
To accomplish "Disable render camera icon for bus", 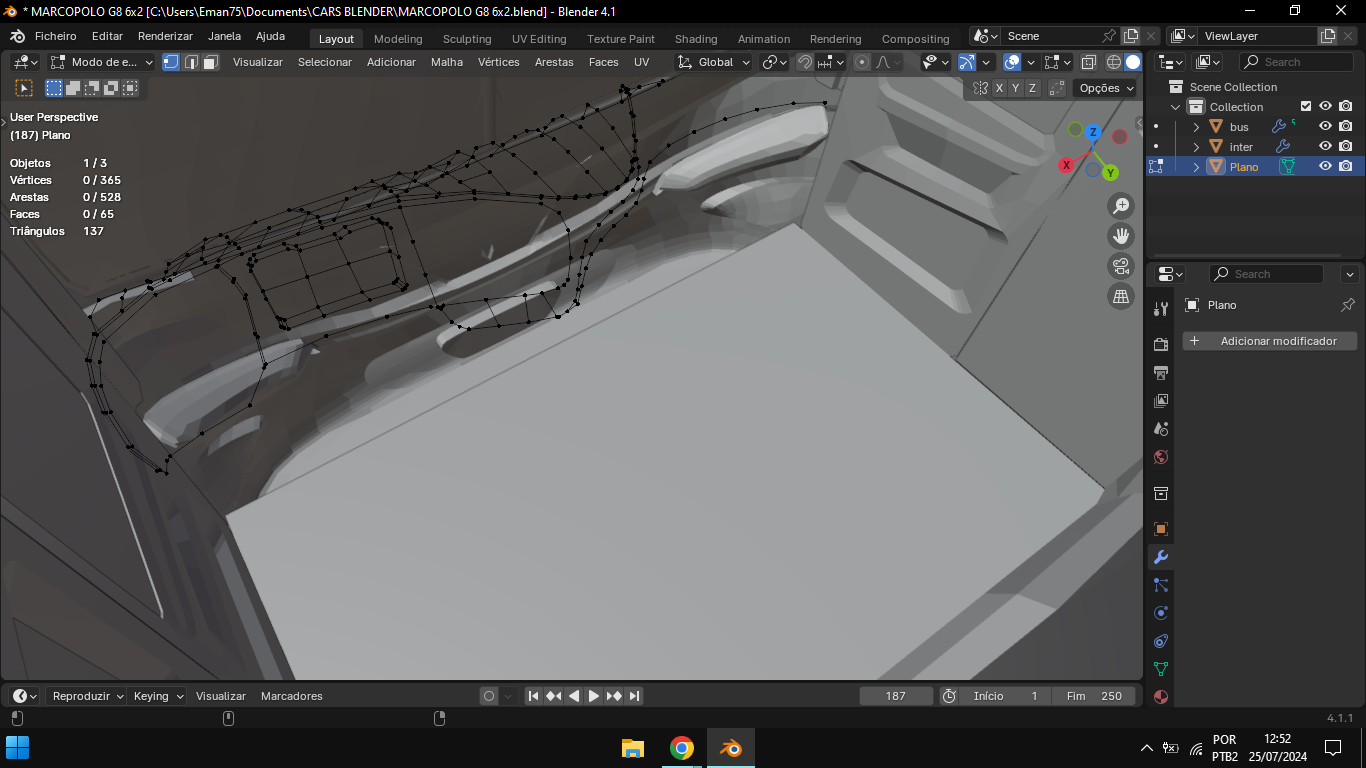I will click(x=1346, y=127).
